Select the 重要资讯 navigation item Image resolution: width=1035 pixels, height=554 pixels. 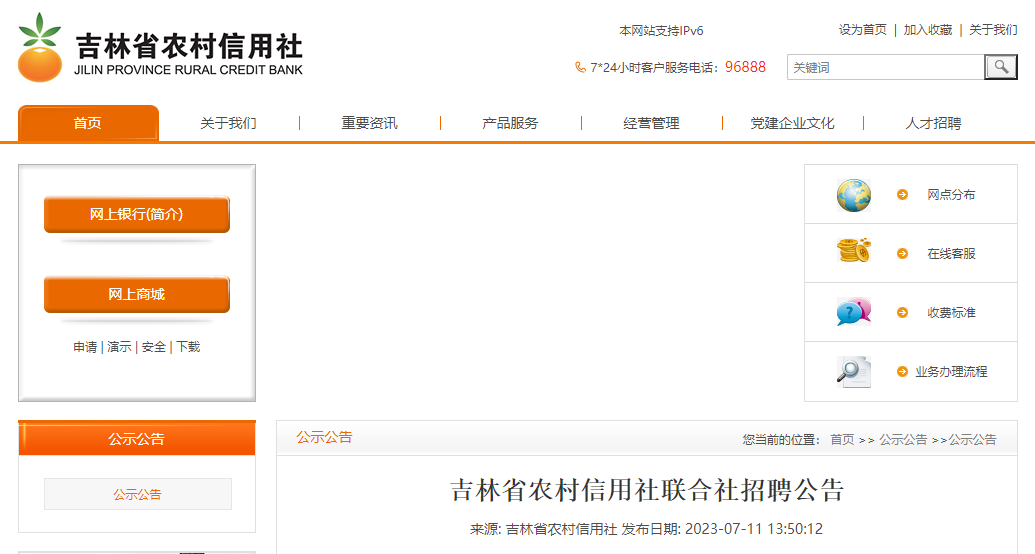(369, 123)
